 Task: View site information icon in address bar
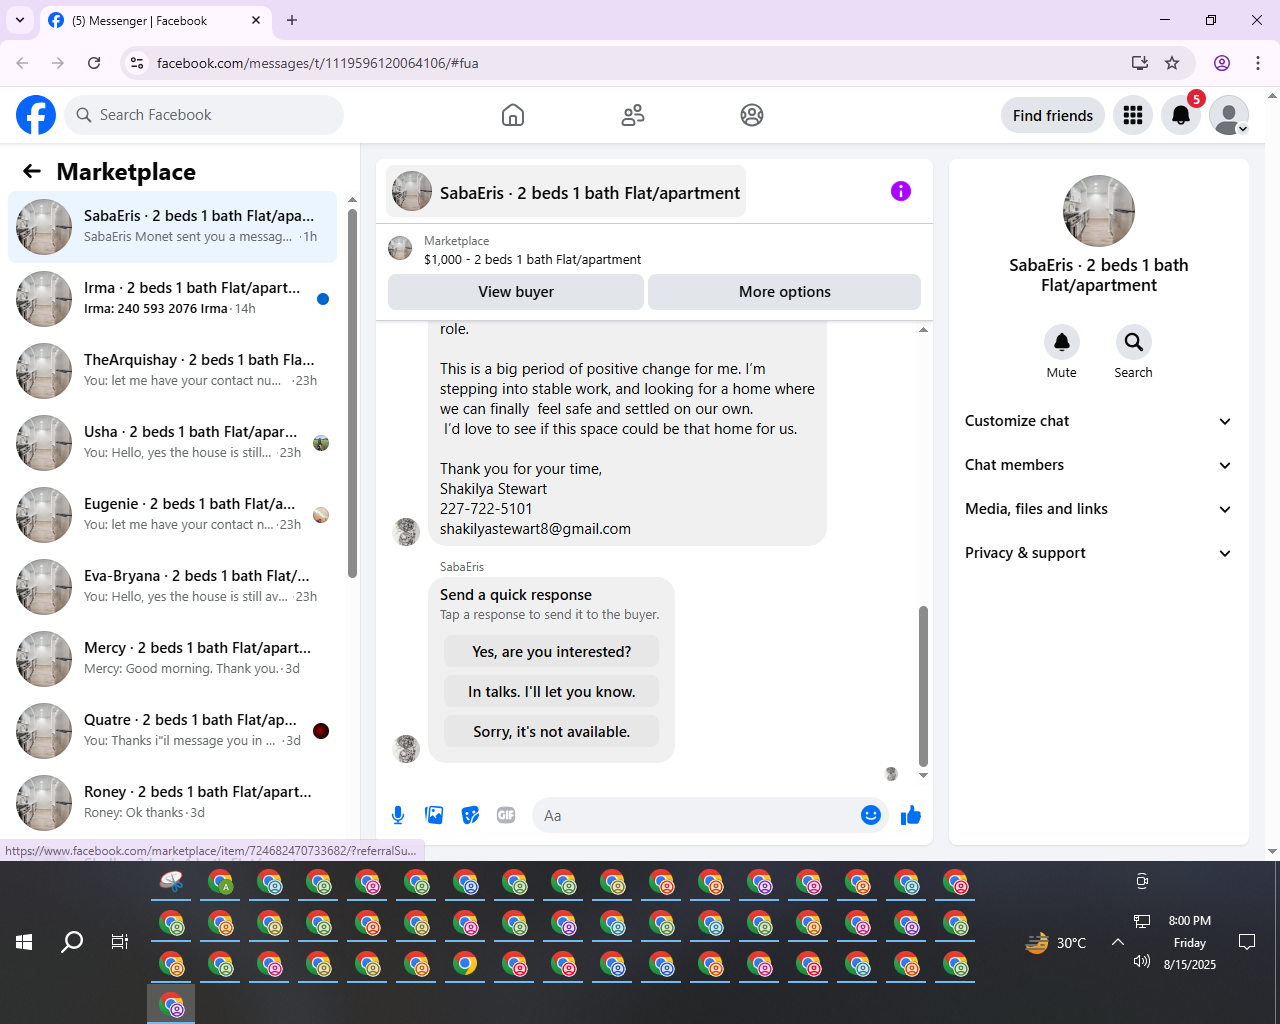[x=138, y=63]
